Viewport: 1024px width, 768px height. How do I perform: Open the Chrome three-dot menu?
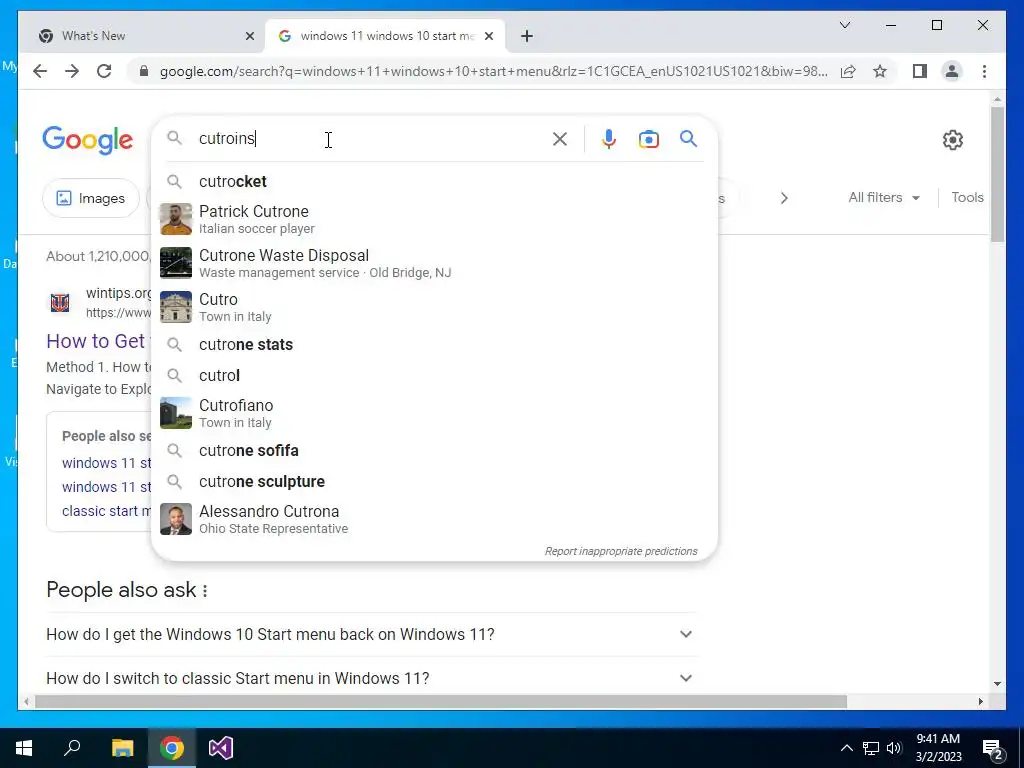click(x=984, y=71)
